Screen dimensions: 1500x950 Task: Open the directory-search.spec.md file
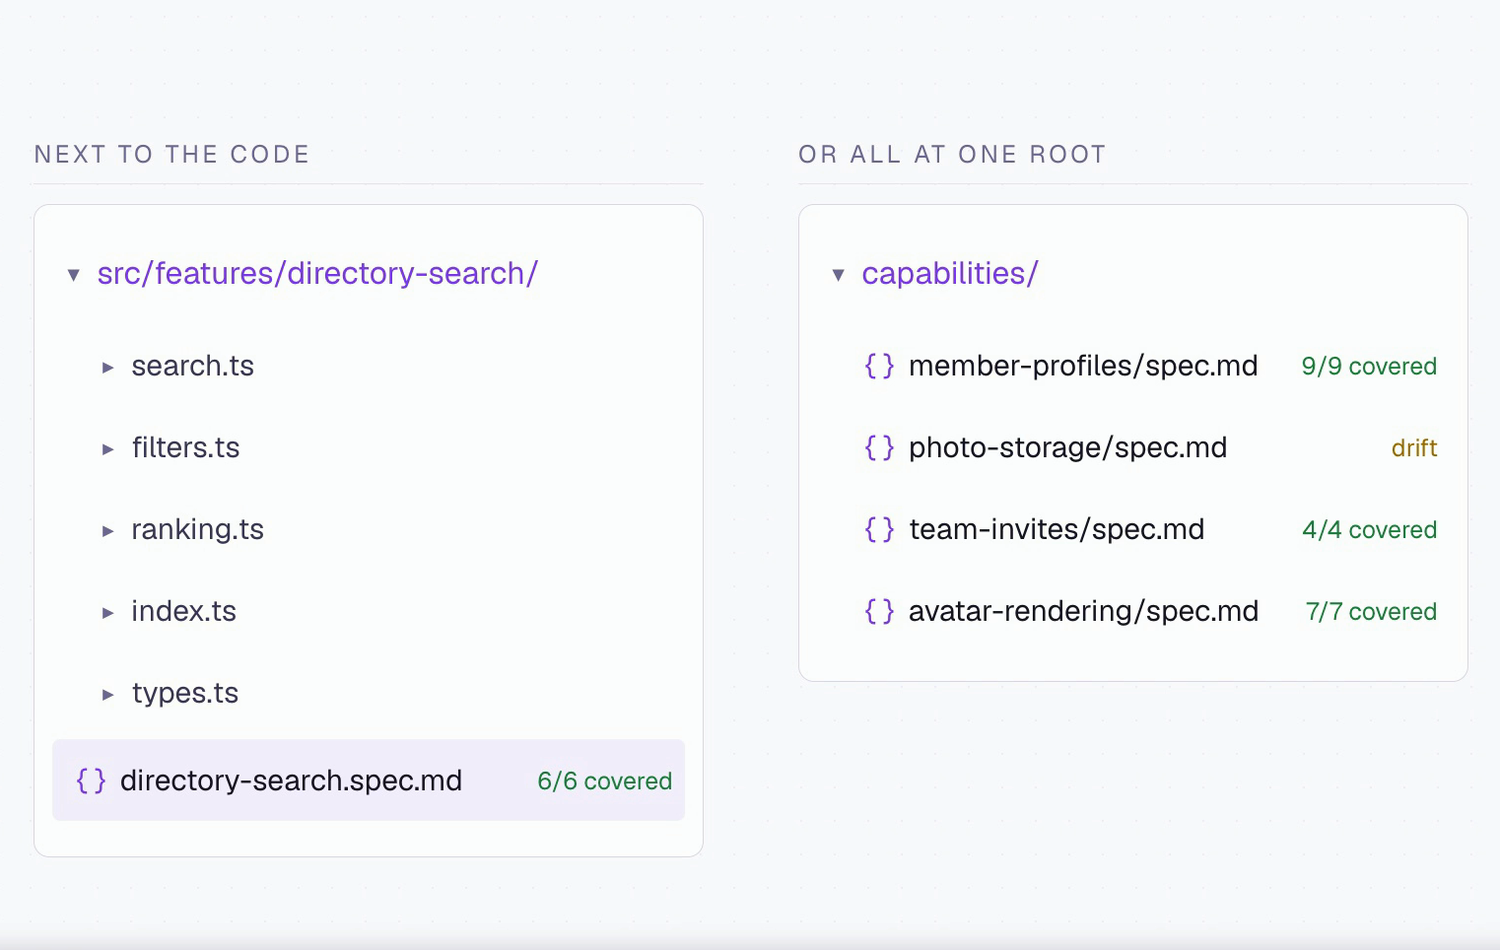pyautogui.click(x=368, y=780)
